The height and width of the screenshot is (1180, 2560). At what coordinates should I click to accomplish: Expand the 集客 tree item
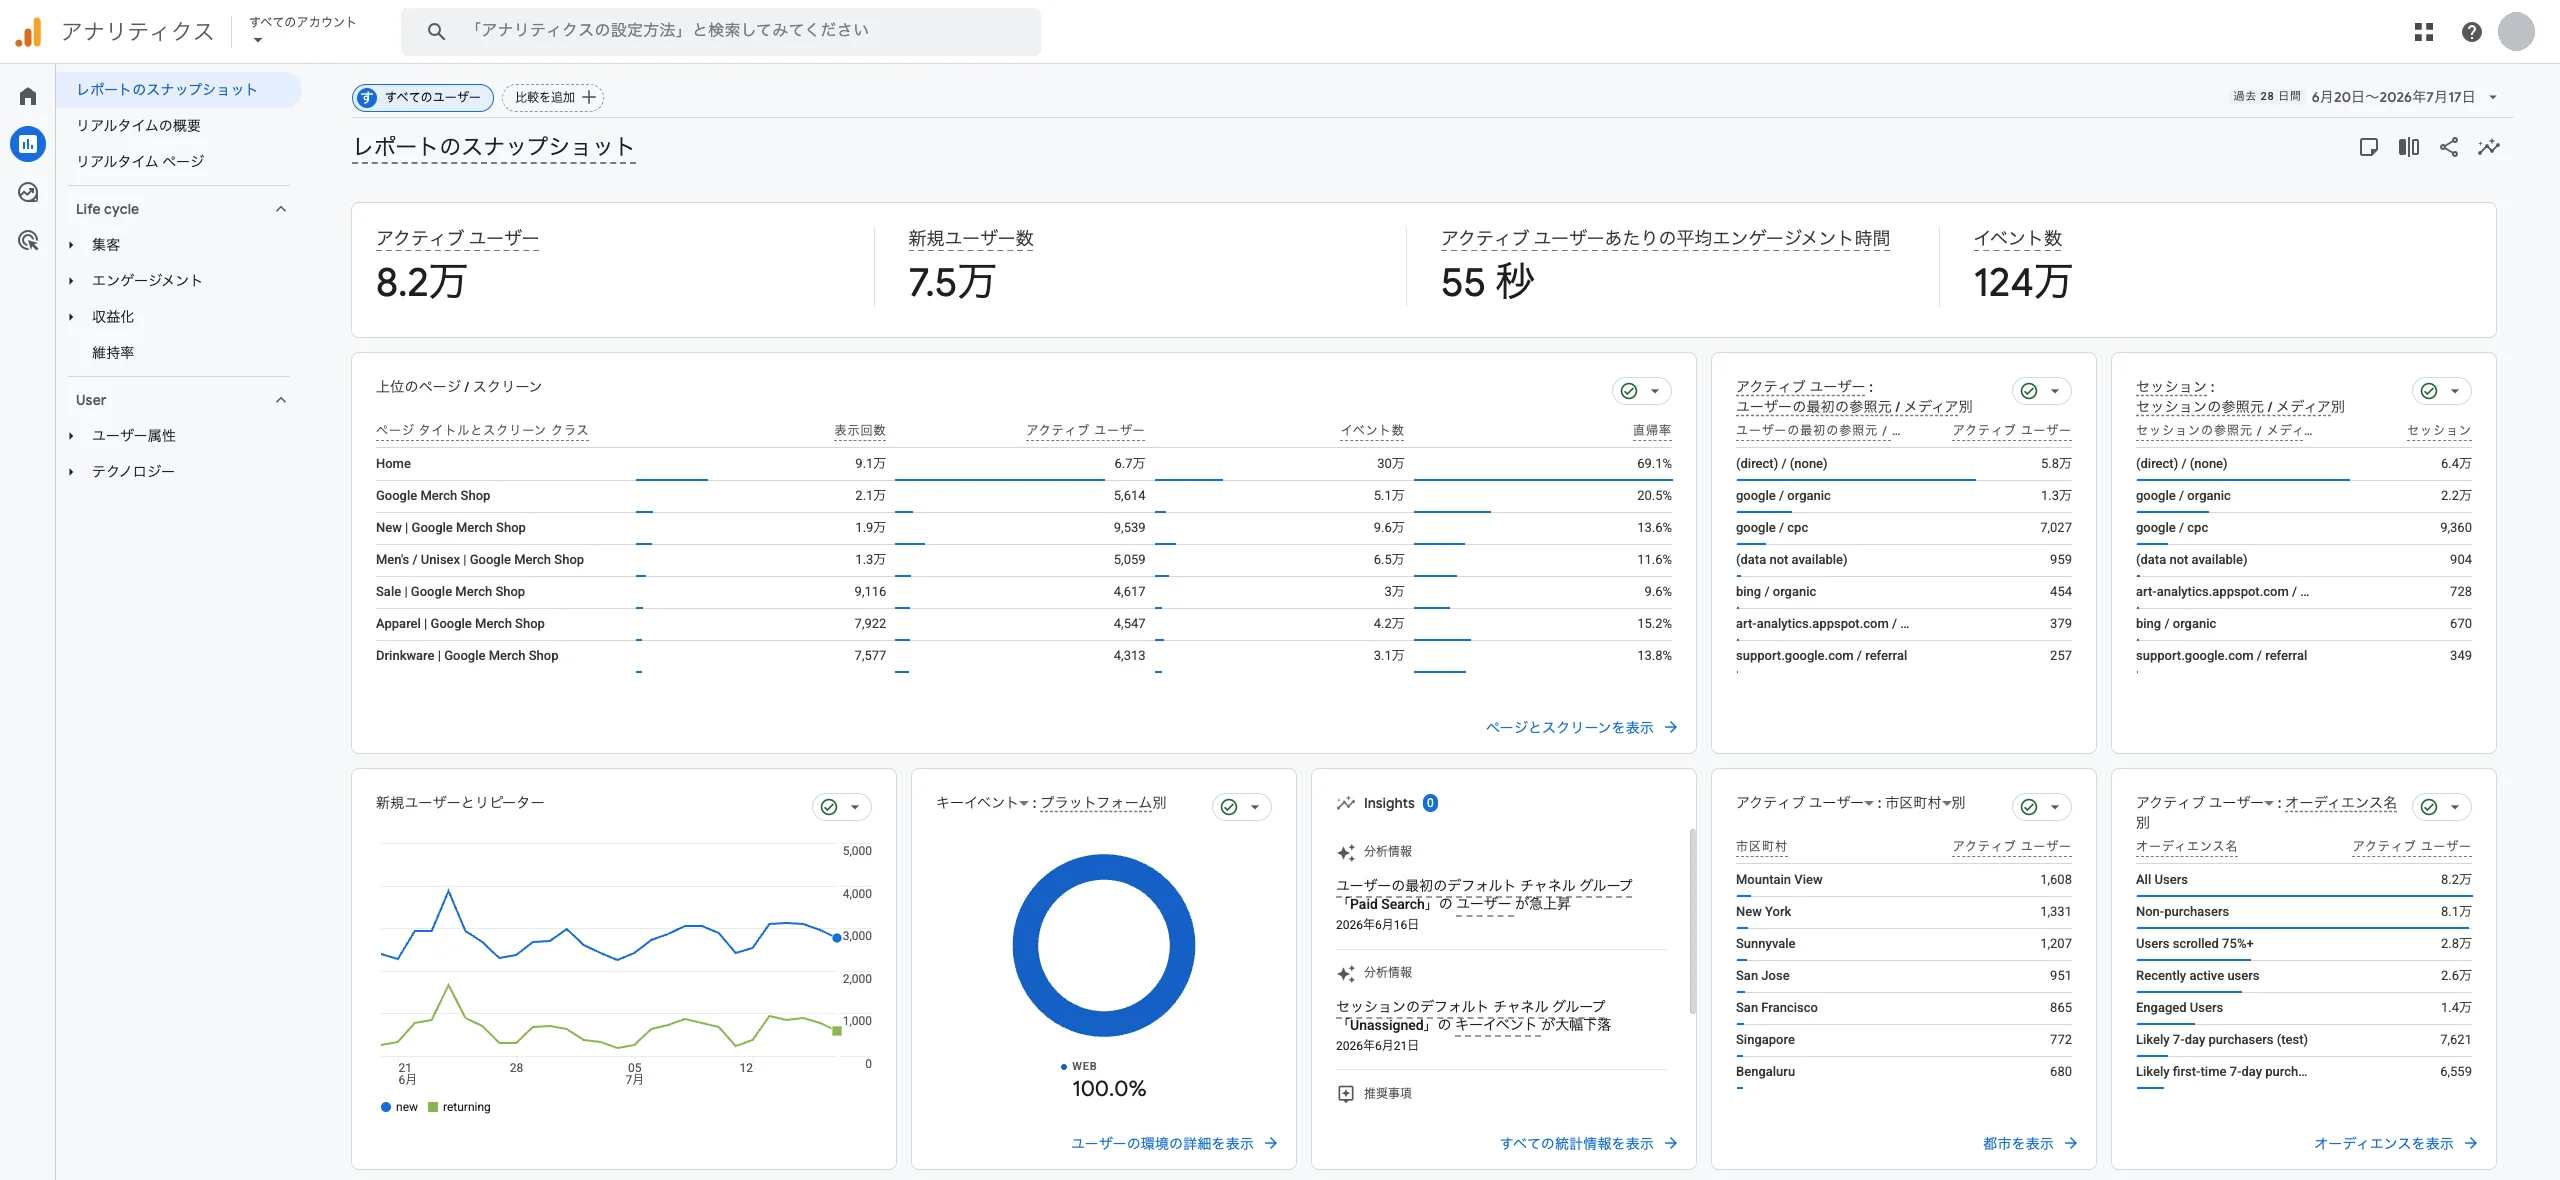tap(71, 245)
